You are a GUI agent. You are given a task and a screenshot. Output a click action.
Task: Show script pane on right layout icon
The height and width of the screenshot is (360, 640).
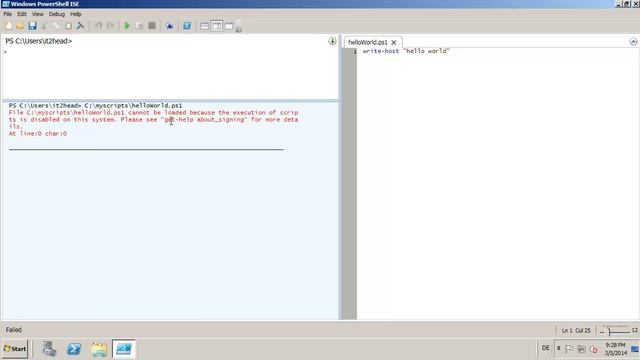(x=217, y=26)
